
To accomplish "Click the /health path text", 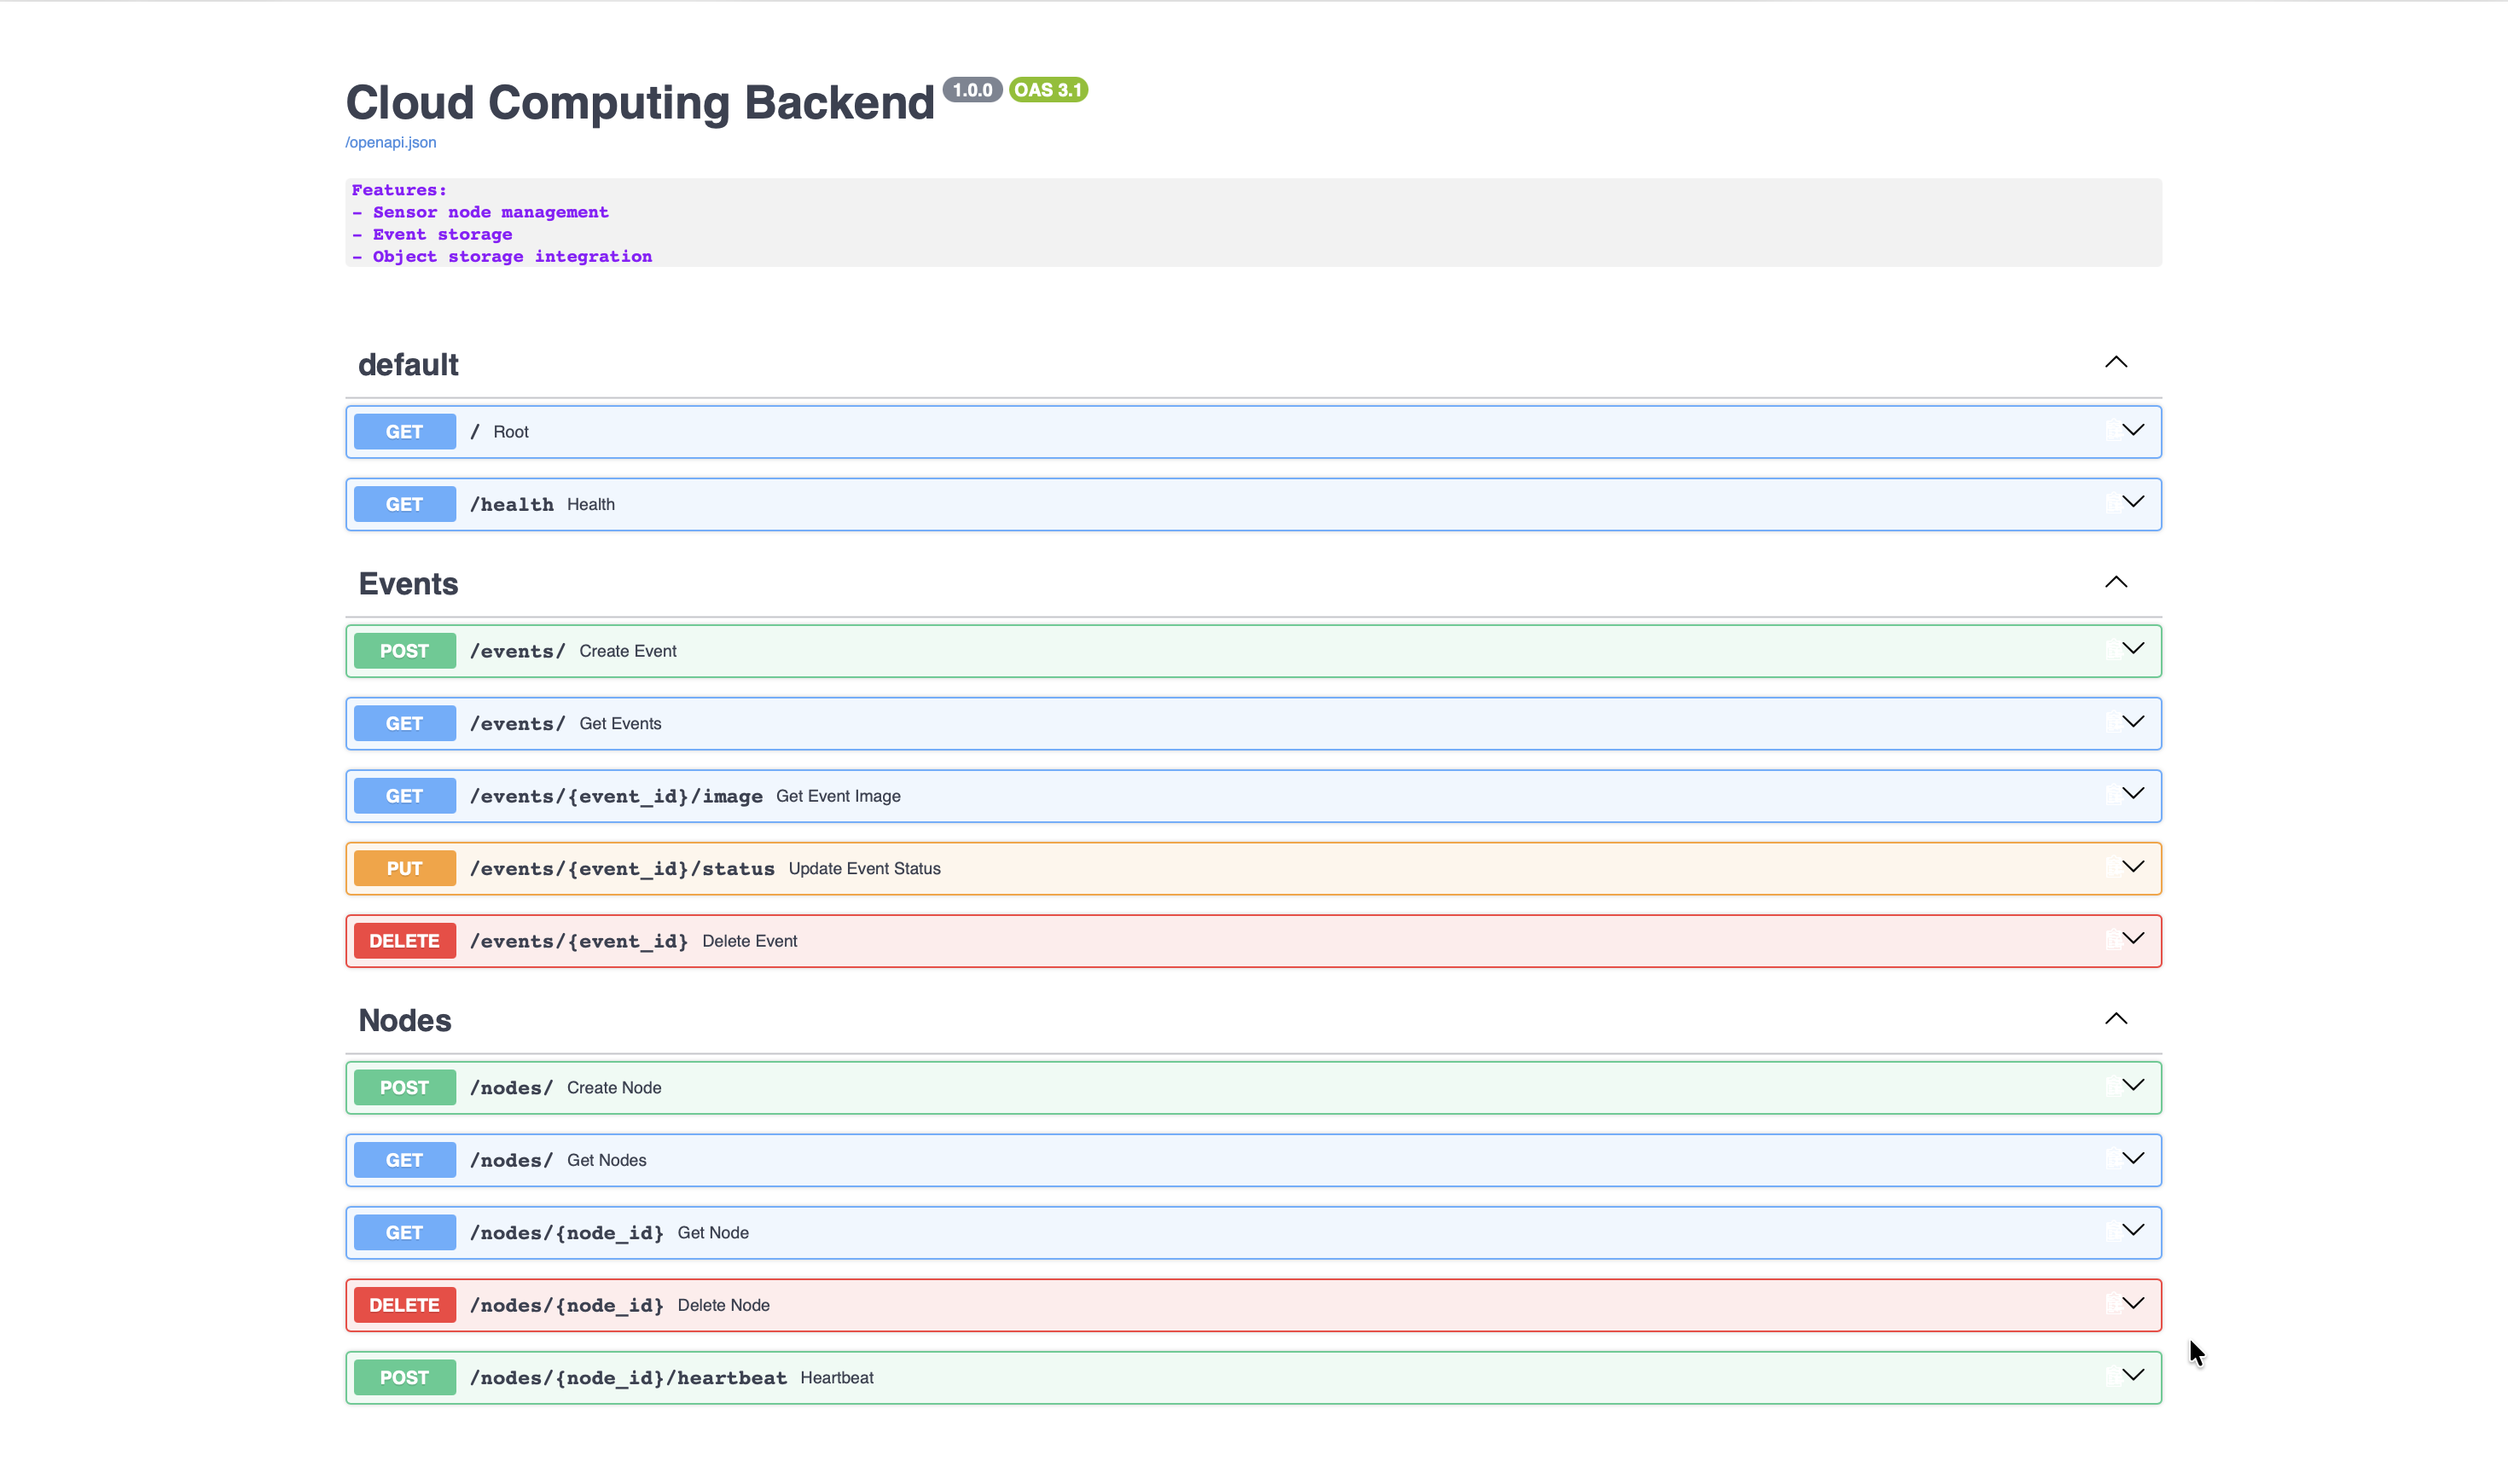I will click(x=512, y=505).
